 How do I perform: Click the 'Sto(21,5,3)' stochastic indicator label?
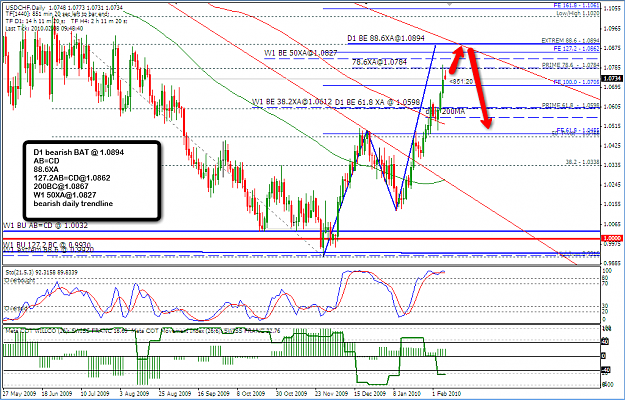point(19,273)
